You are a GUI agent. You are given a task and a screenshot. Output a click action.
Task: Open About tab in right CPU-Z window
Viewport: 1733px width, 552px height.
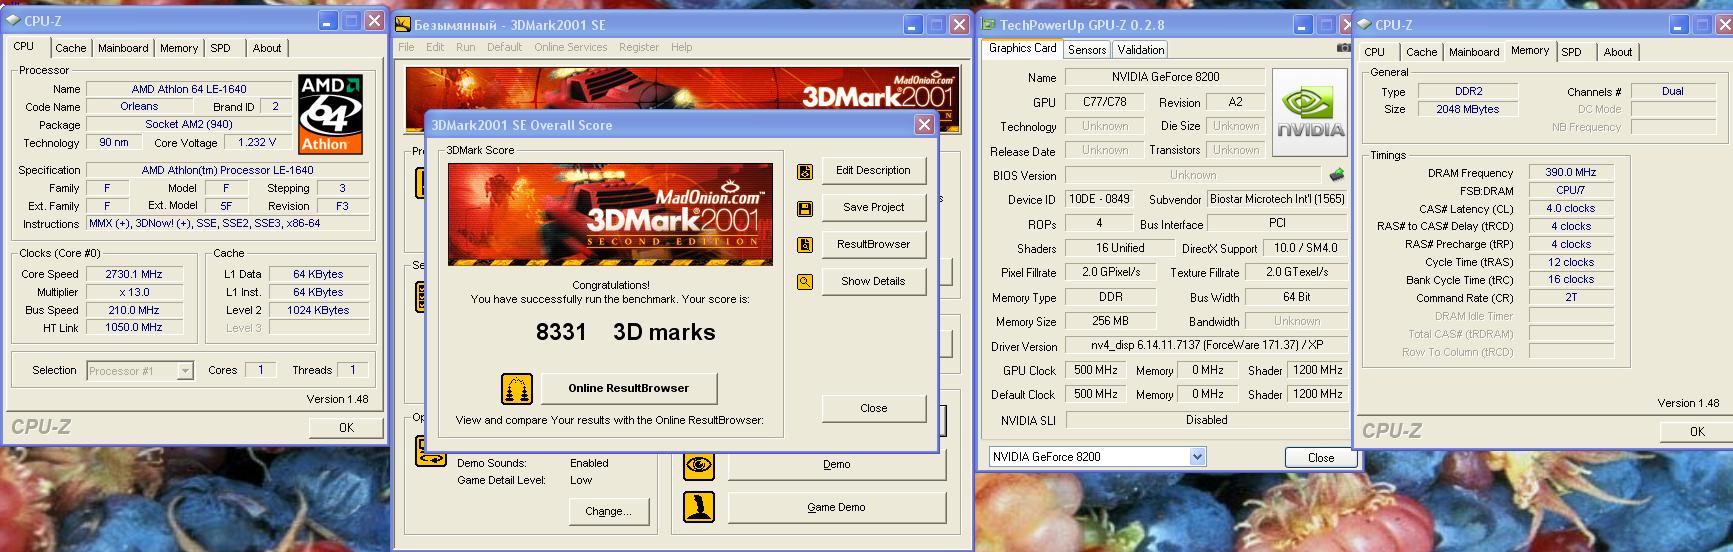[1617, 52]
